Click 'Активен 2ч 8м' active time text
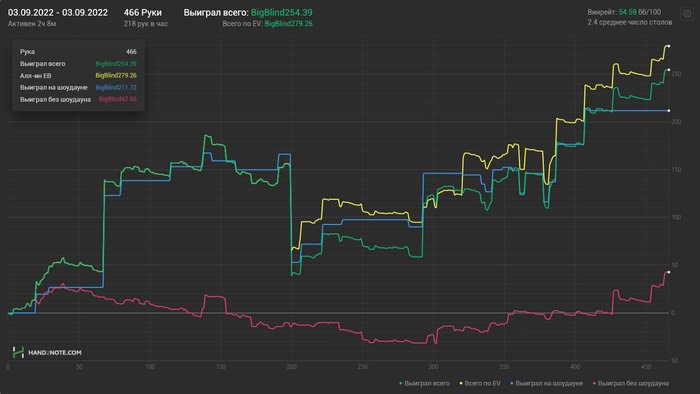This screenshot has width=700, height=394. 32,24
